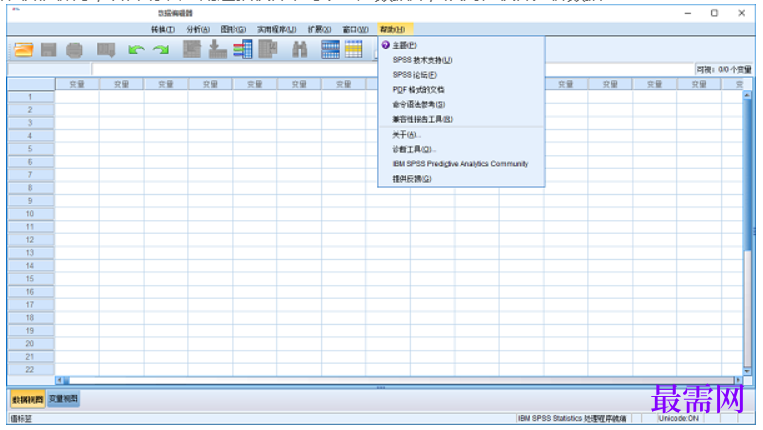This screenshot has height=430, width=763.
Task: Click the 可视: 0/0 个变量 indicator
Action: [x=724, y=70]
